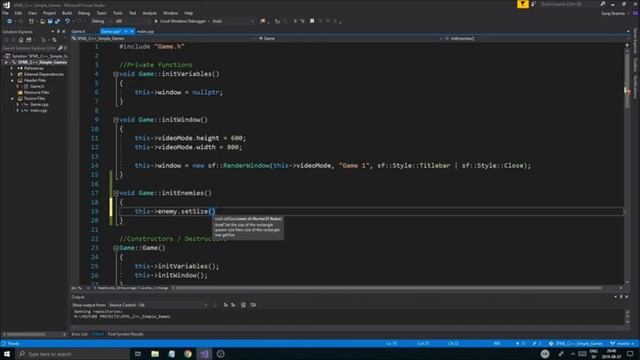Click the bookmark icon in the toolbar
This screenshot has width=640, height=360.
[312, 21]
